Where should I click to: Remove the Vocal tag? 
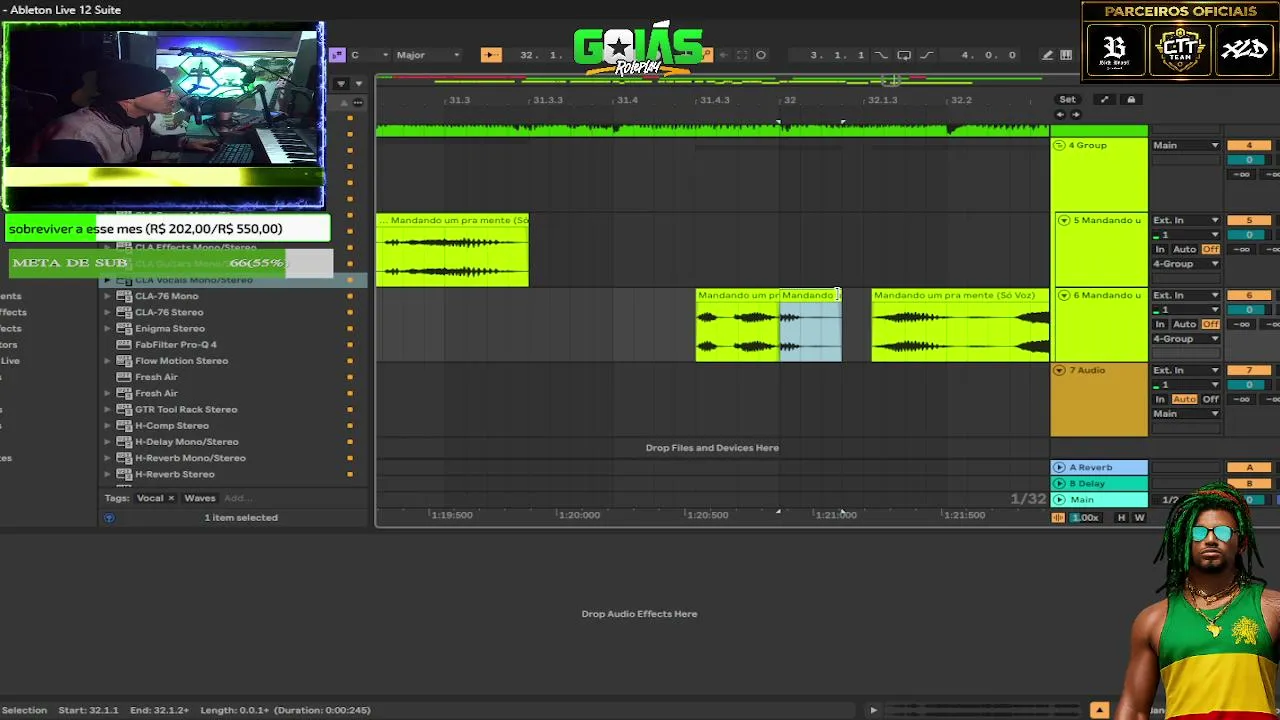pos(171,498)
